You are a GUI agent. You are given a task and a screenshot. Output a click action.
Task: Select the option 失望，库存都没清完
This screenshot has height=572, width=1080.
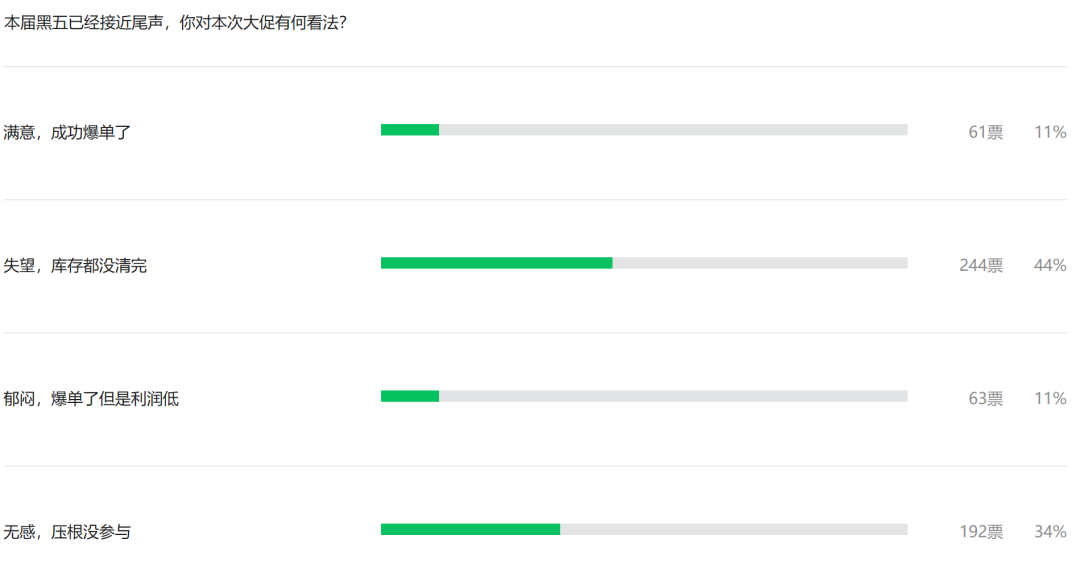tap(75, 265)
